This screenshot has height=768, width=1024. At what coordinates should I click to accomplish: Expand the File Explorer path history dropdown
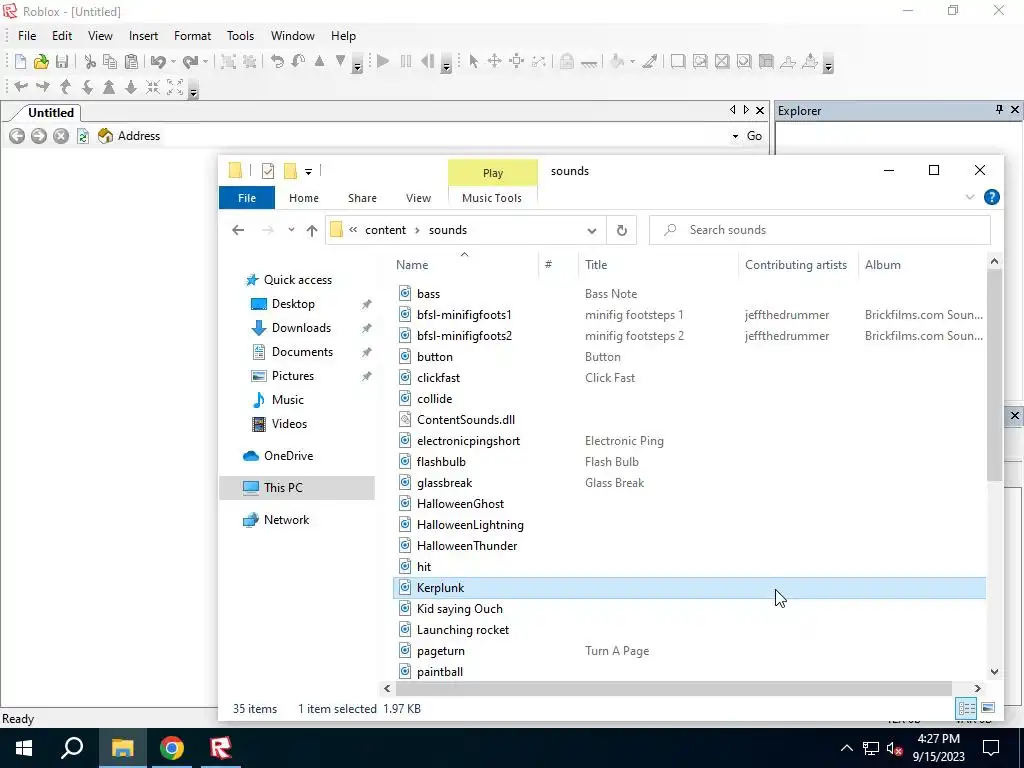592,230
